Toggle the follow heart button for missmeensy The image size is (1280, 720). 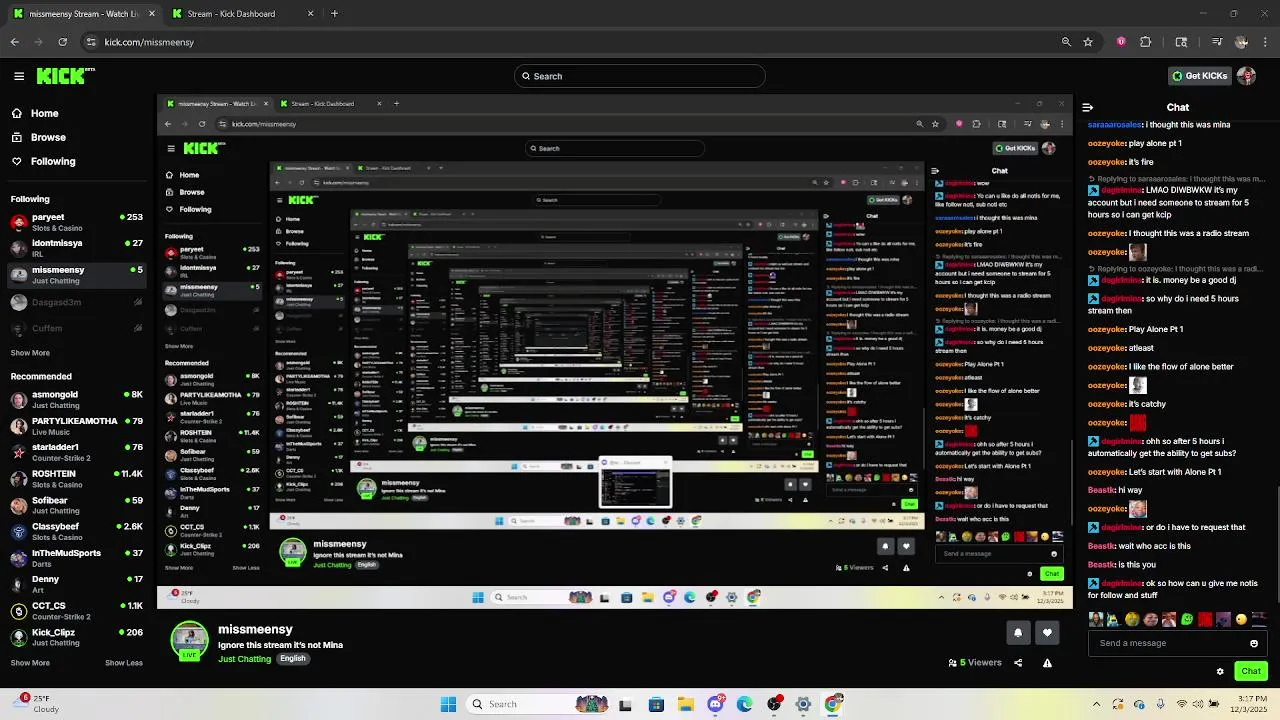point(1047,632)
